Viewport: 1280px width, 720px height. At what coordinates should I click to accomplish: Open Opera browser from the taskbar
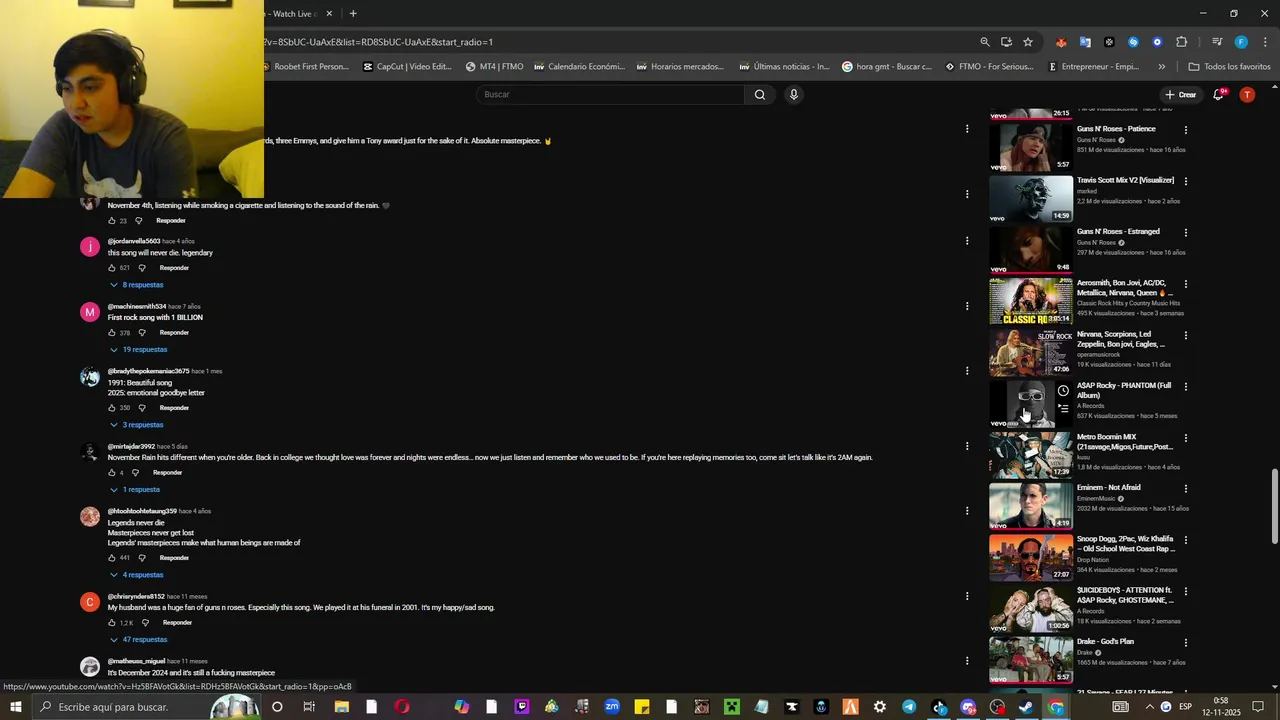402,707
